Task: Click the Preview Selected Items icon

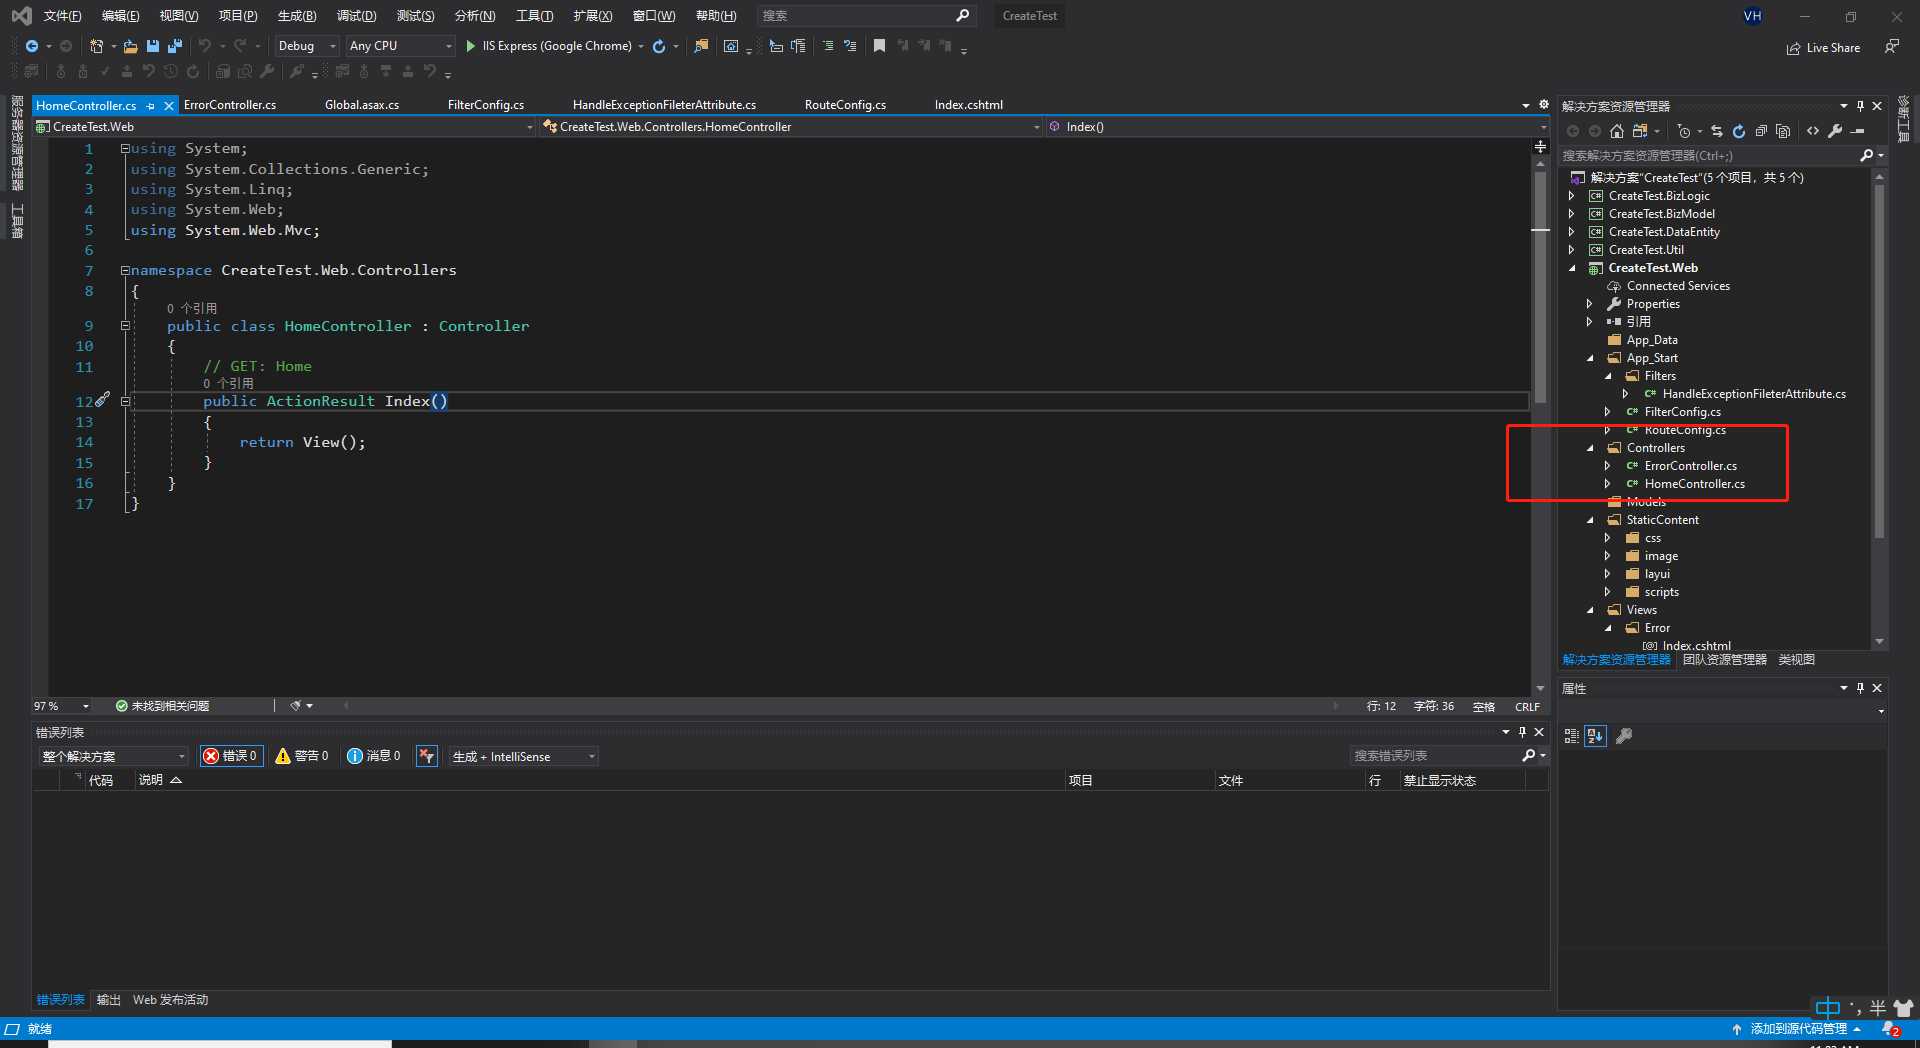Action: pos(1858,131)
